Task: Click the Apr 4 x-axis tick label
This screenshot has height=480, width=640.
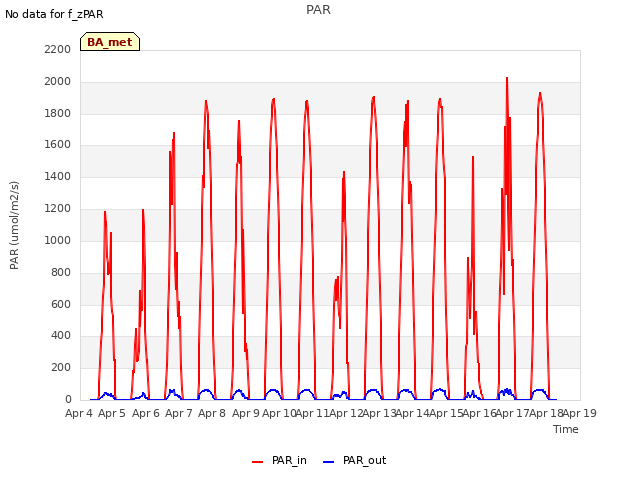Action: [79, 413]
